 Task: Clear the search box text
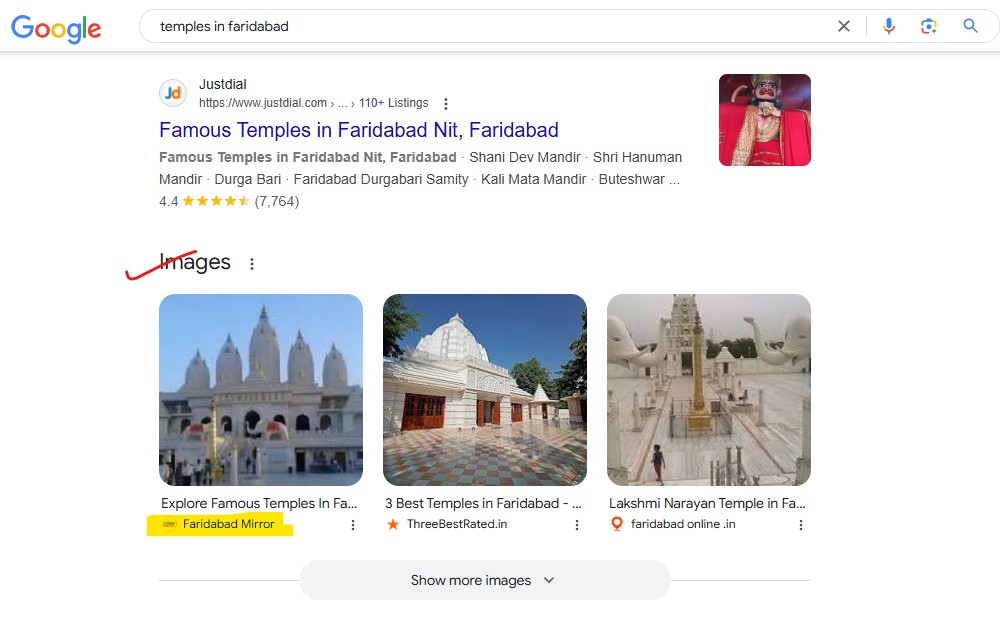pyautogui.click(x=844, y=26)
